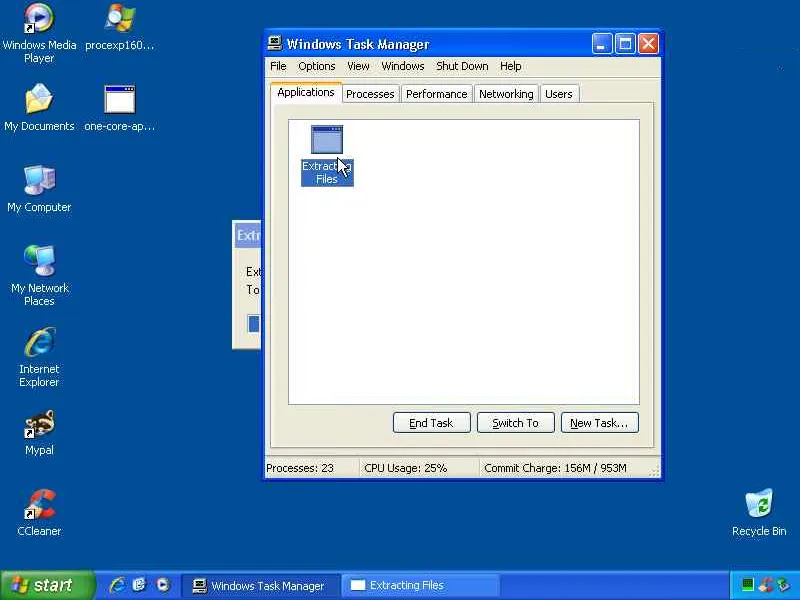Open the Options menu
Viewport: 800px width, 600px height.
click(x=316, y=66)
